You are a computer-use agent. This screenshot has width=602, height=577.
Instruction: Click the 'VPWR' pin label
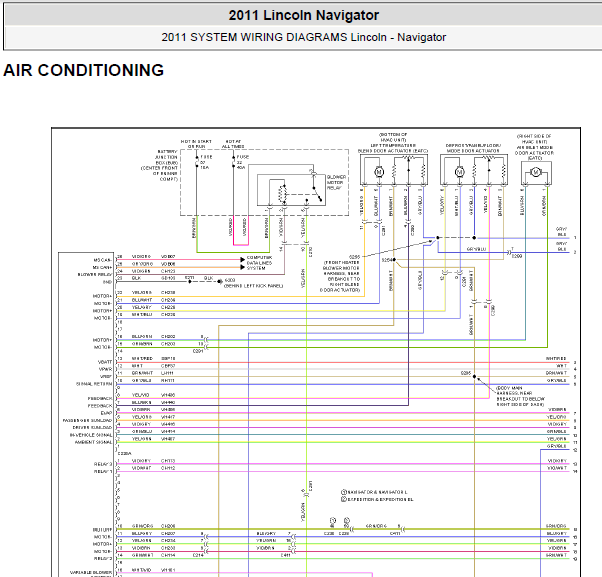click(106, 369)
